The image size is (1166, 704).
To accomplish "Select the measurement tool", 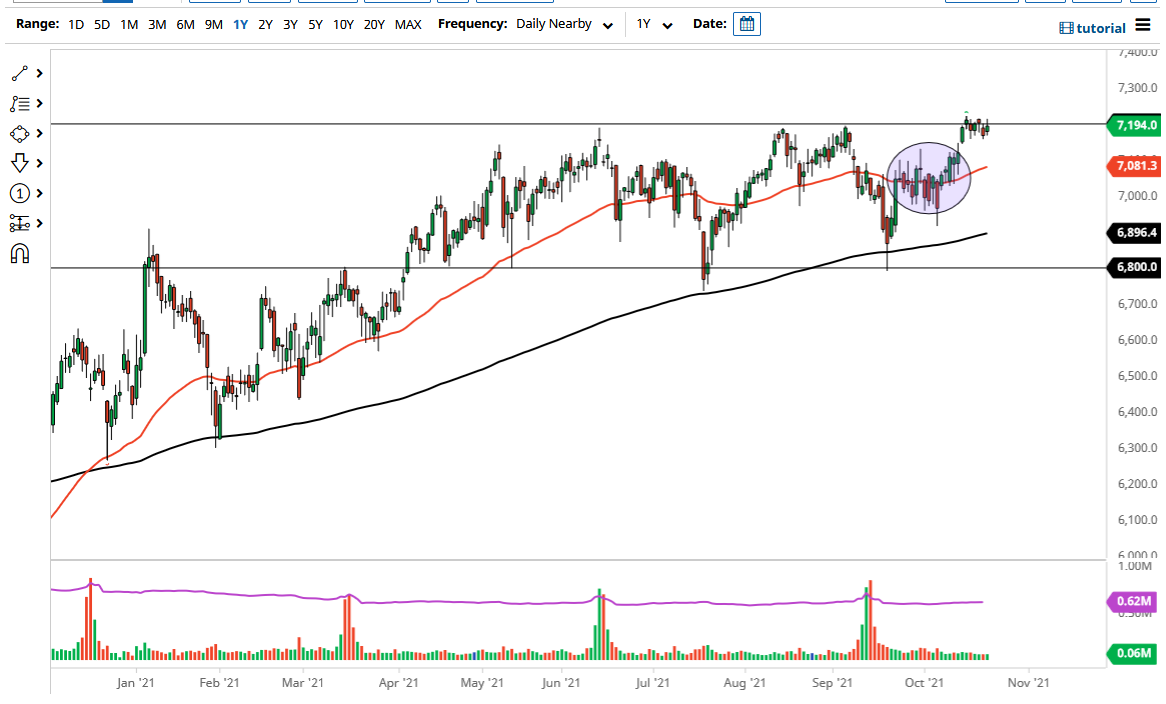I will pyautogui.click(x=20, y=223).
